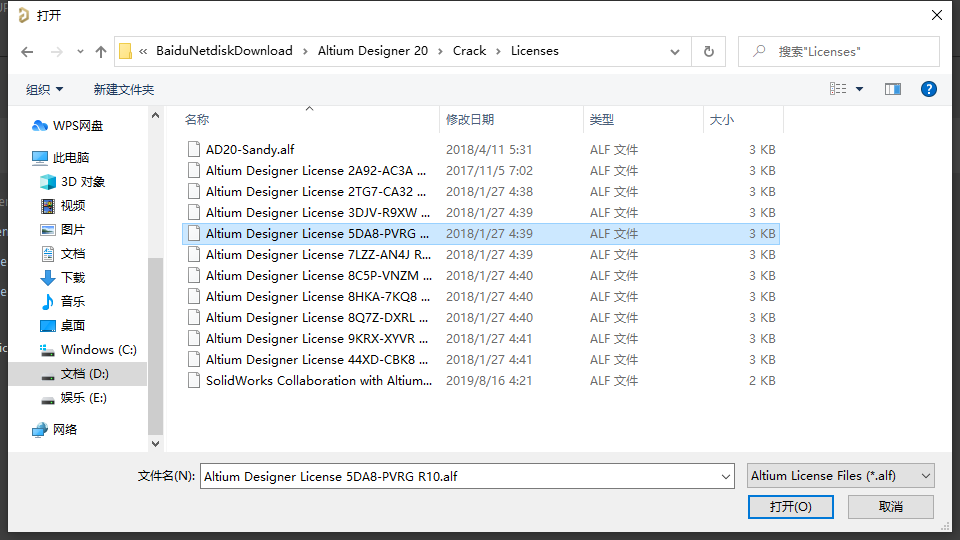Open 音乐 folder in sidebar
960x540 pixels.
(x=62, y=301)
